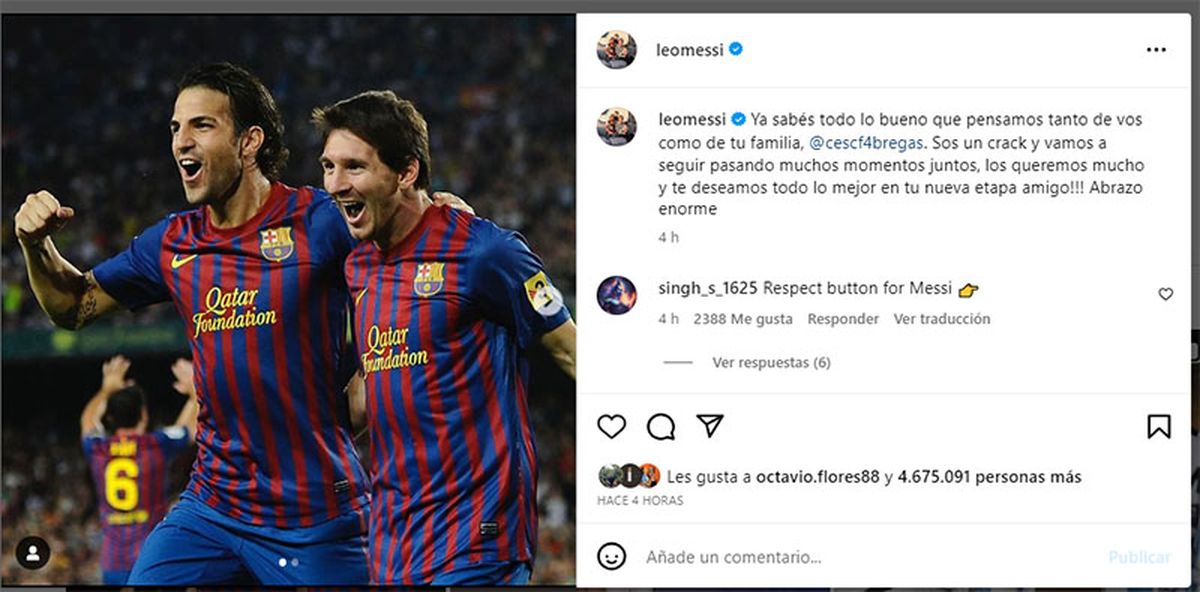
Task: Share the post with paper plane icon
Action: click(709, 426)
